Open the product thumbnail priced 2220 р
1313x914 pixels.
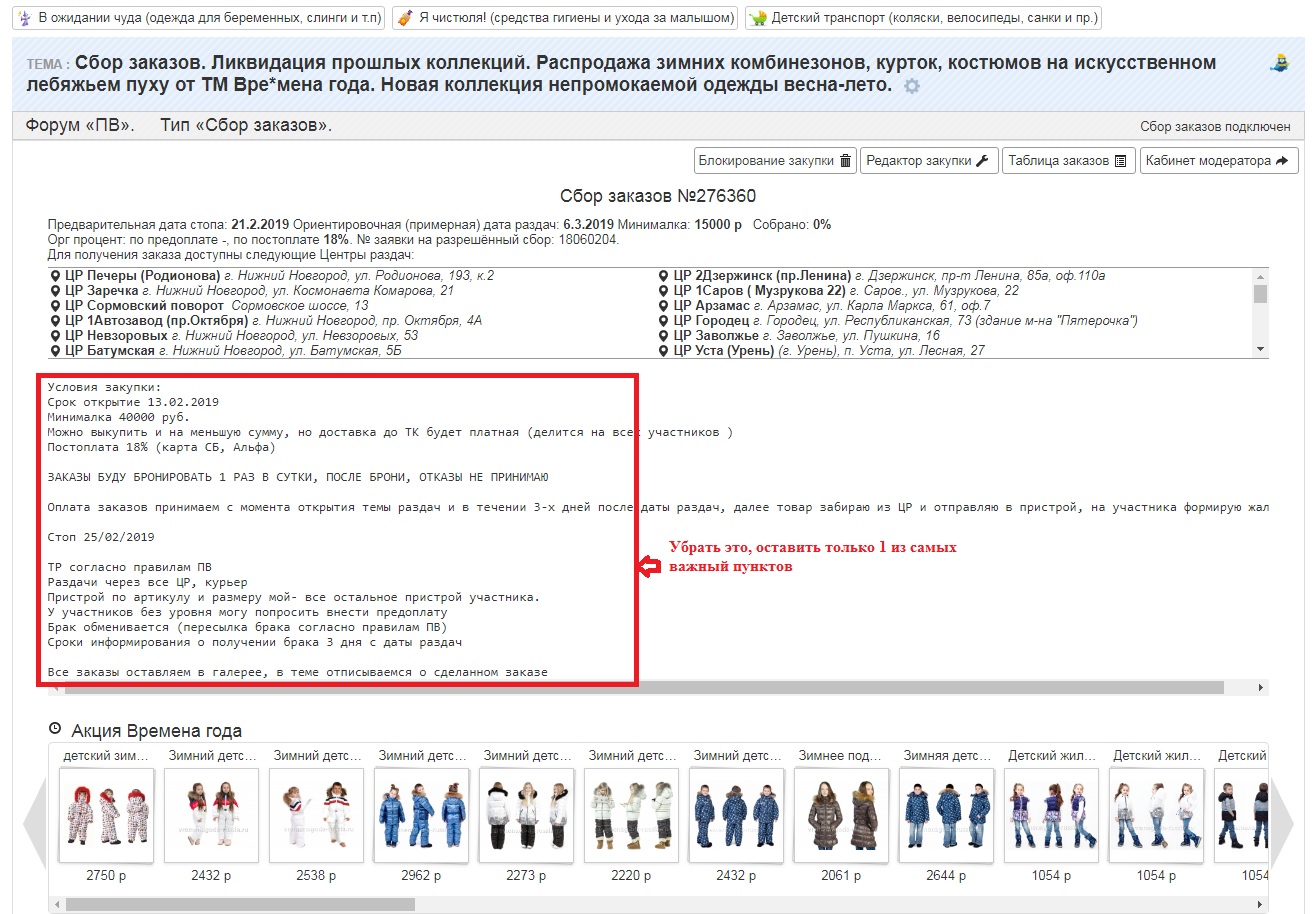click(631, 815)
